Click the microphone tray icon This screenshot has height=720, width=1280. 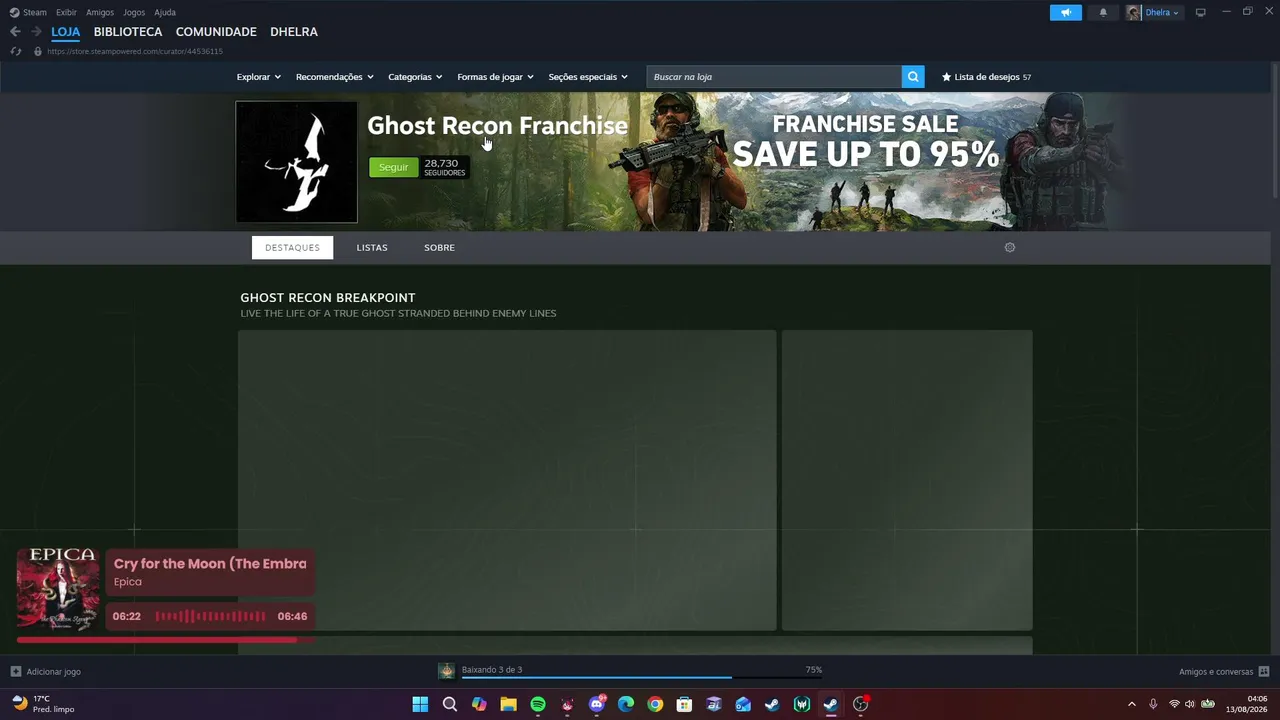coord(1153,704)
